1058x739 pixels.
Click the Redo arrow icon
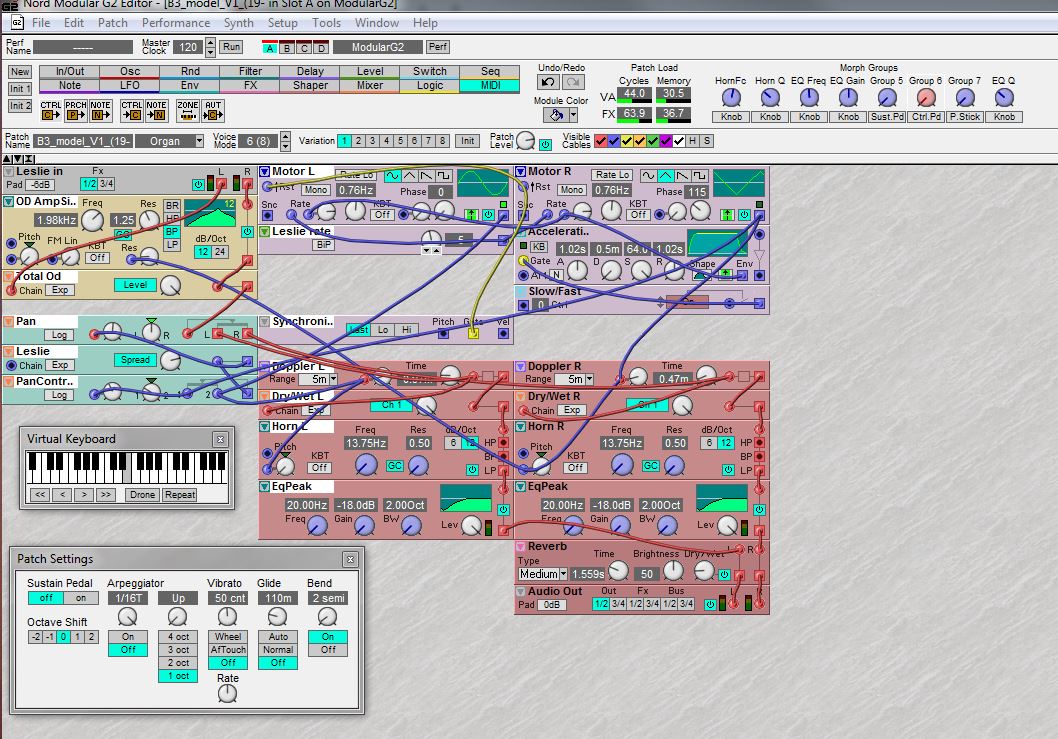point(573,82)
